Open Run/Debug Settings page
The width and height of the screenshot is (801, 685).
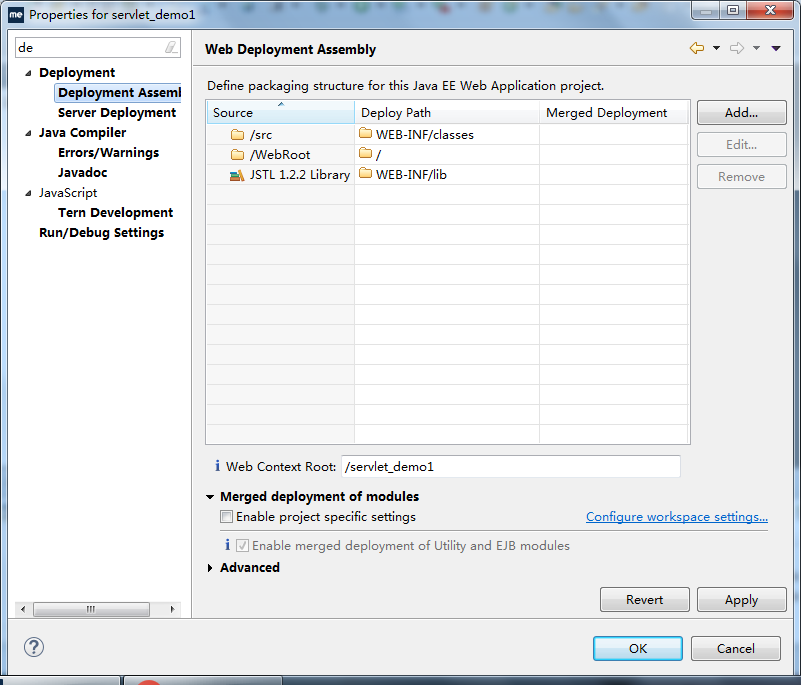pos(101,232)
